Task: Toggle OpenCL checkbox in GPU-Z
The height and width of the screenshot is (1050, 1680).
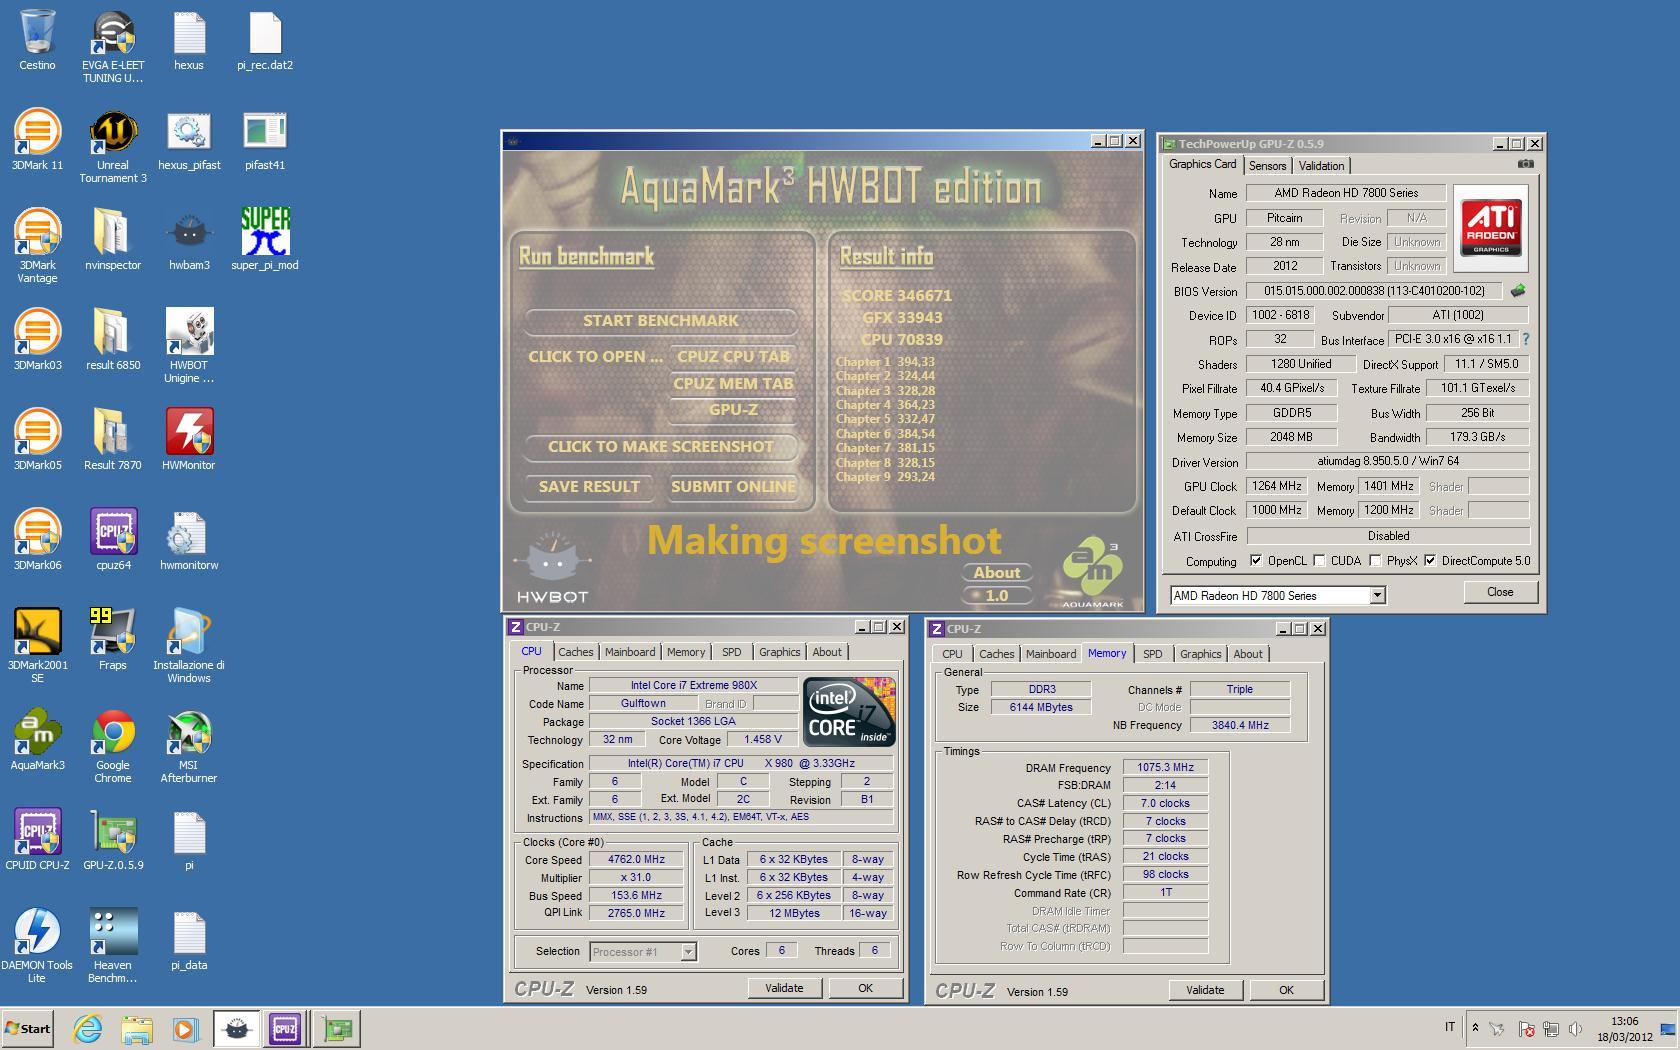Action: pos(1256,561)
